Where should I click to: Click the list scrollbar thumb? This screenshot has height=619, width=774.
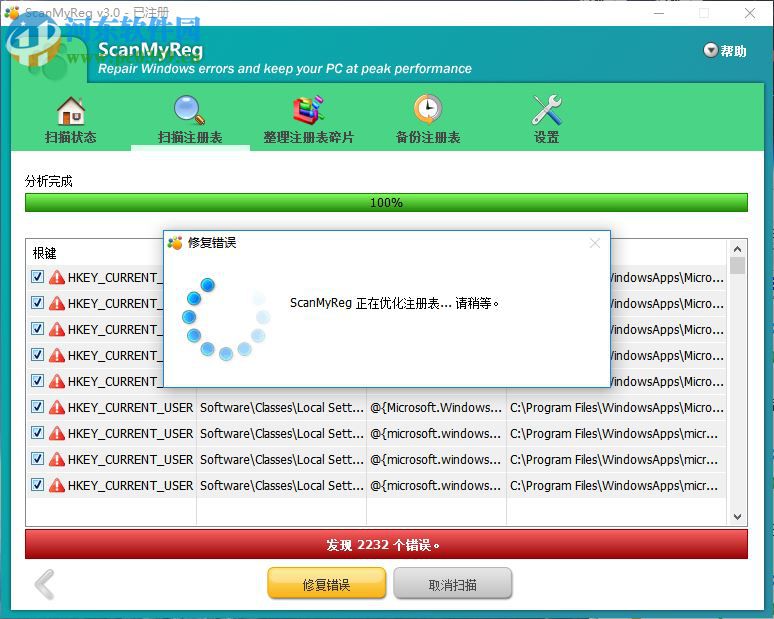click(737, 265)
